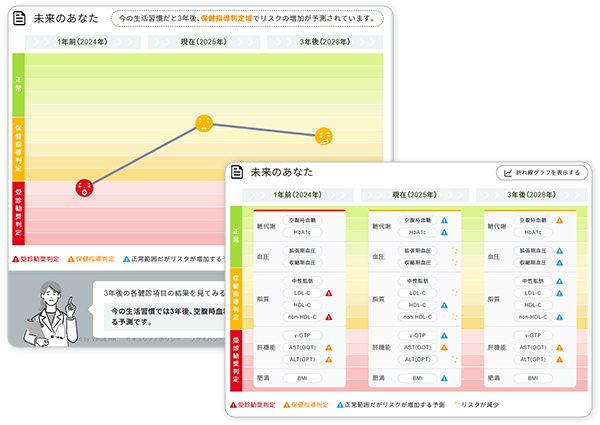The image size is (600, 425).
Task: Click the orange face marker at 2025 peak
Action: (203, 124)
